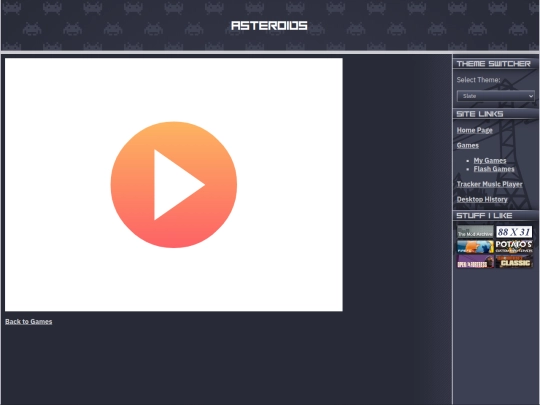540x405 pixels.
Task: Start the Asteroids game with the orange play button
Action: pos(174,185)
